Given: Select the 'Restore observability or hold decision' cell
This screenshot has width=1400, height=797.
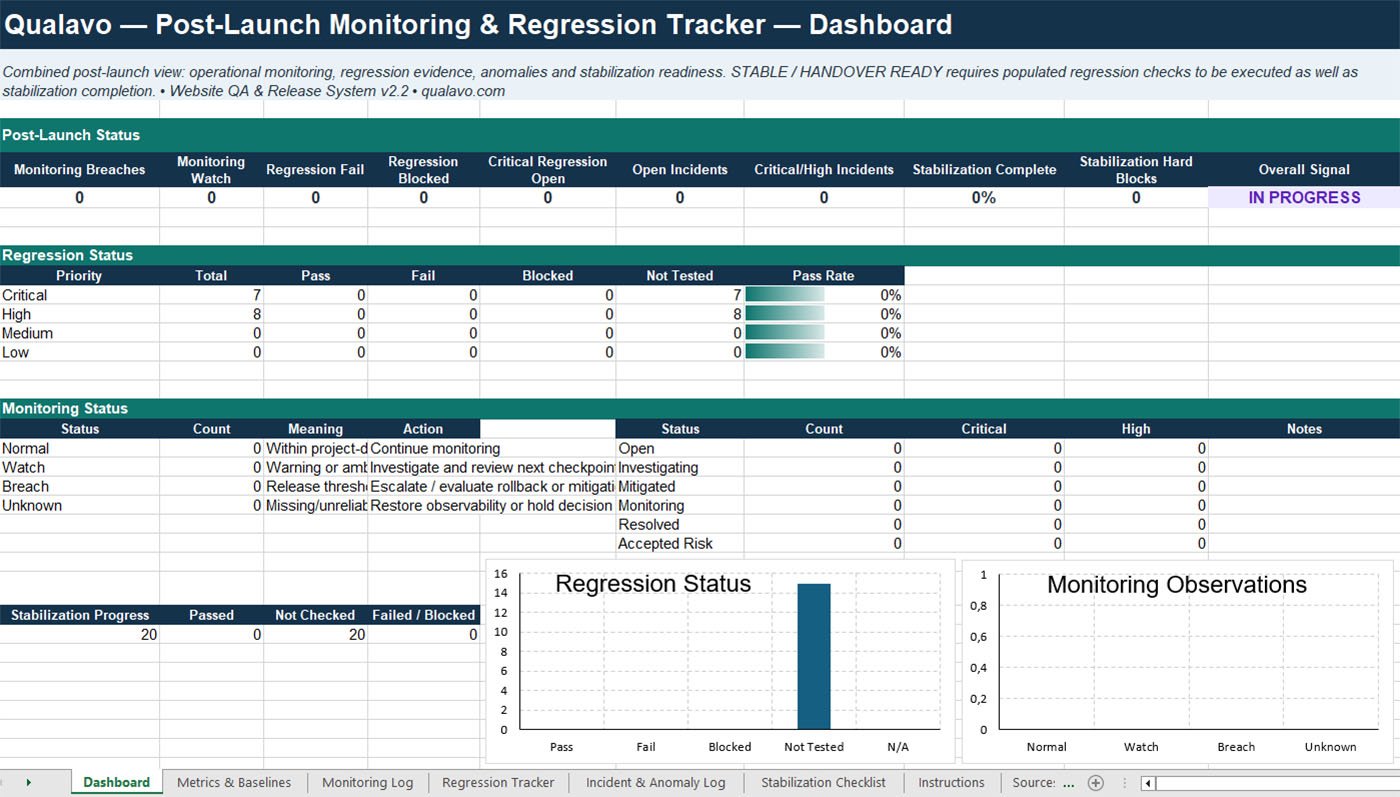Looking at the screenshot, I should coord(492,506).
